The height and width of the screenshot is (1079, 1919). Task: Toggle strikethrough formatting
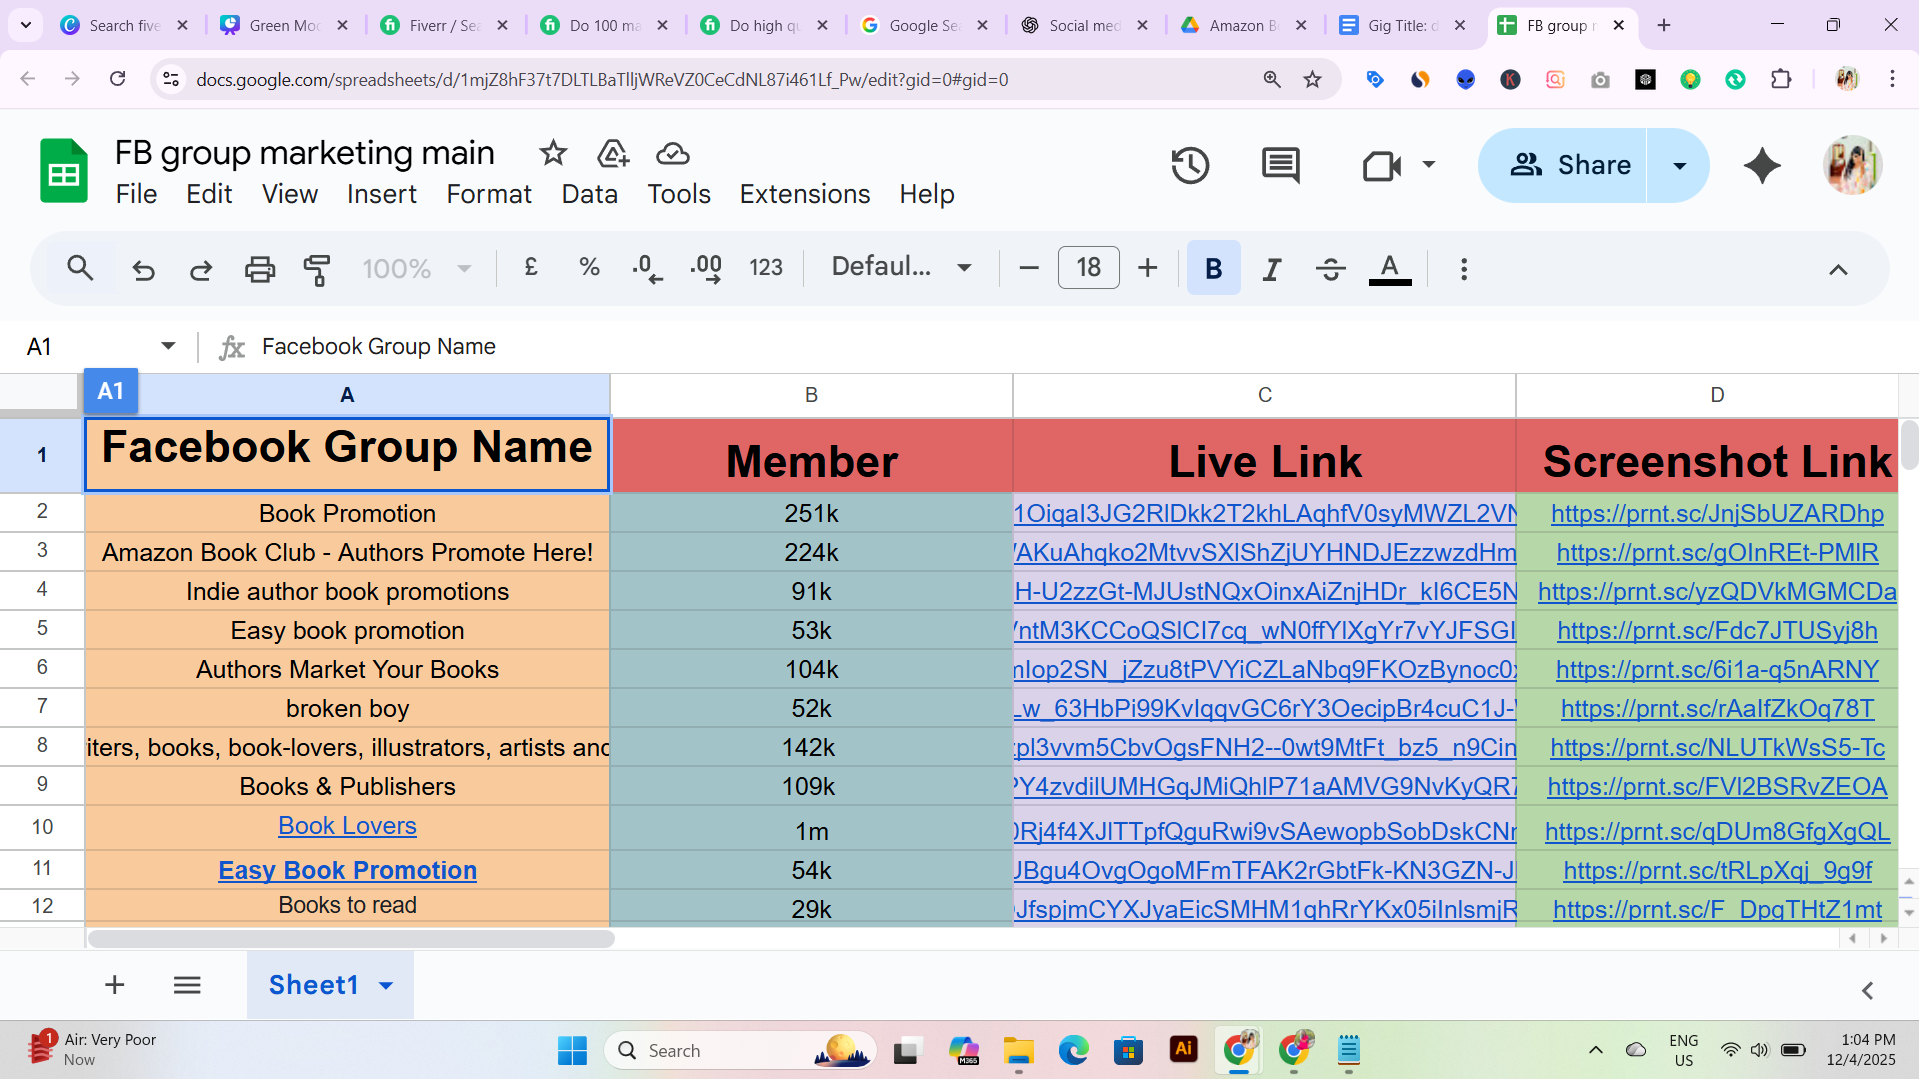point(1330,269)
